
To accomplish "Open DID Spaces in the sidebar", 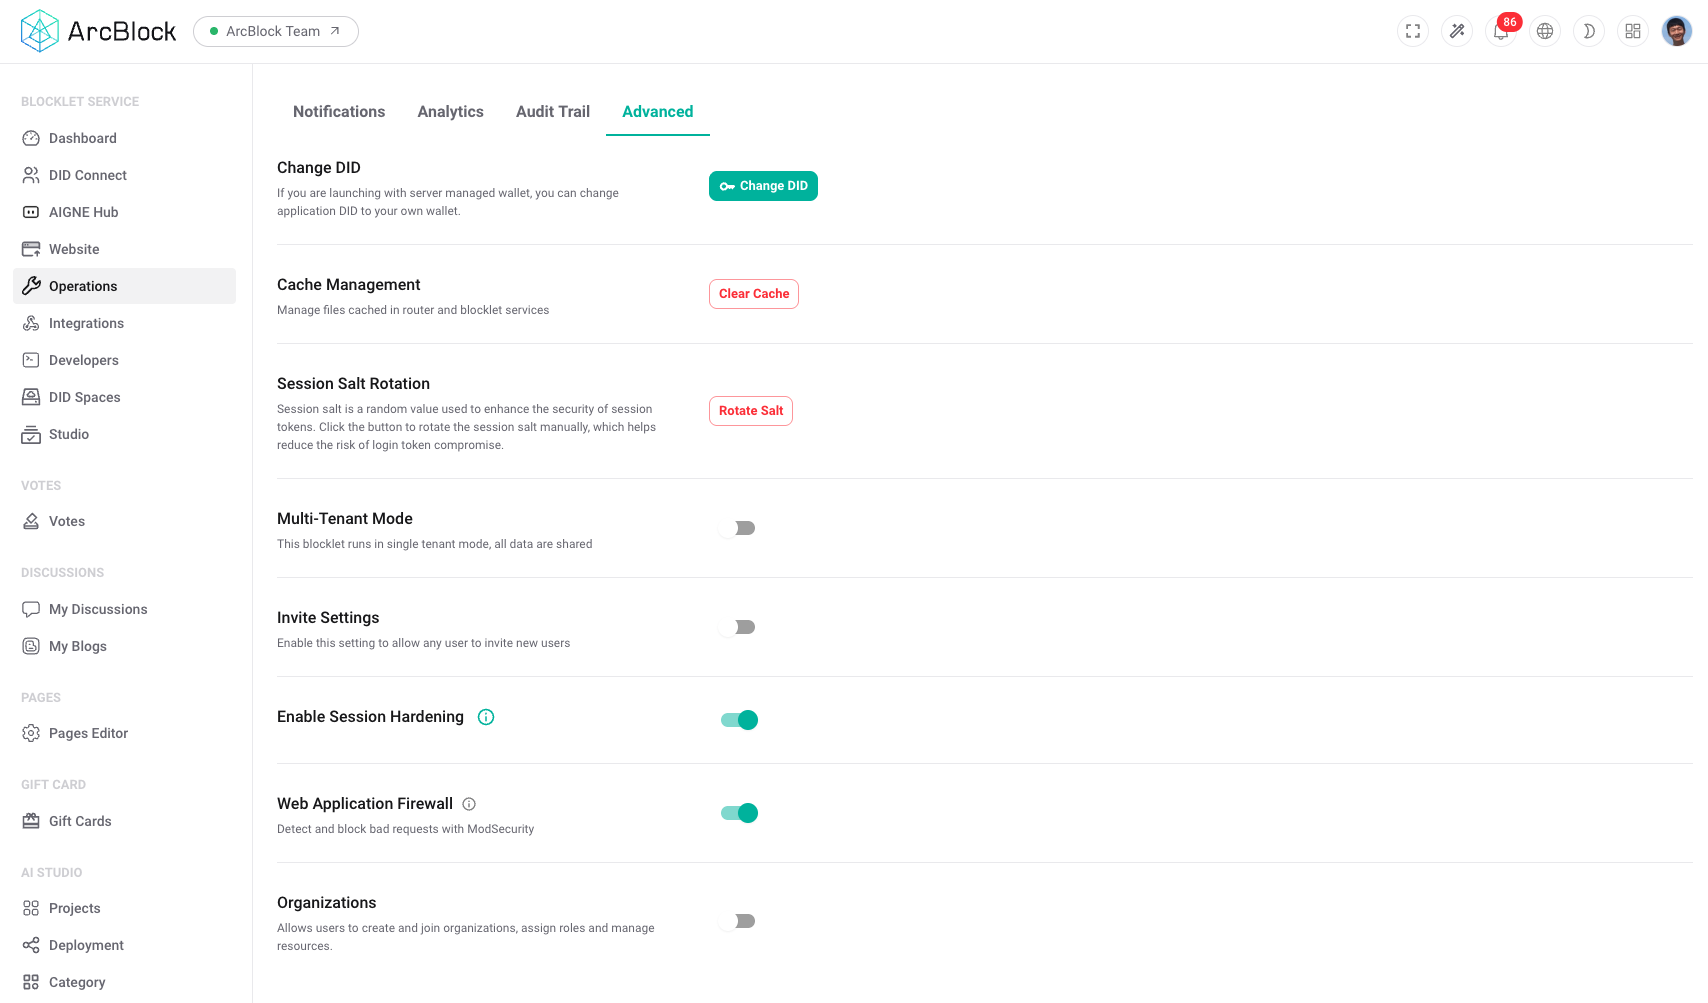I will (x=84, y=397).
